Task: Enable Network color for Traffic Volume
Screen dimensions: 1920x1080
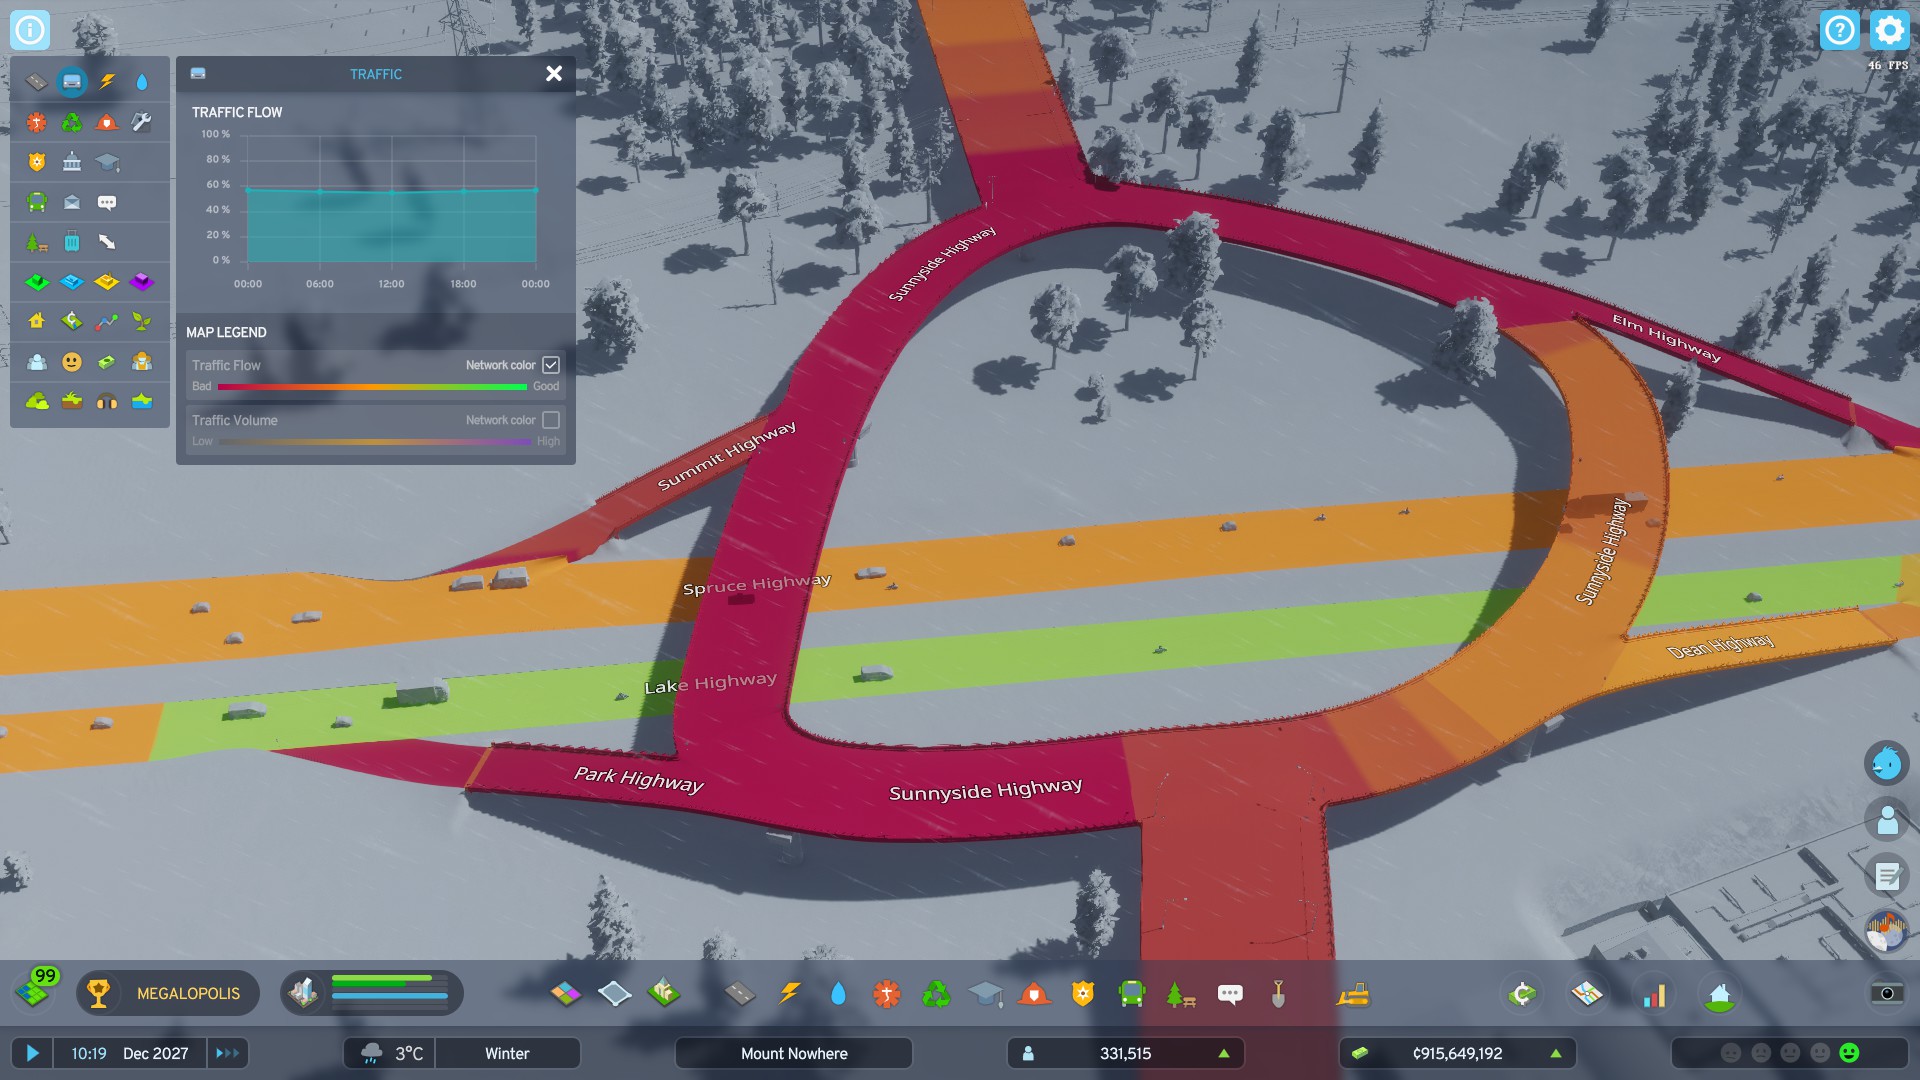Action: coord(551,421)
